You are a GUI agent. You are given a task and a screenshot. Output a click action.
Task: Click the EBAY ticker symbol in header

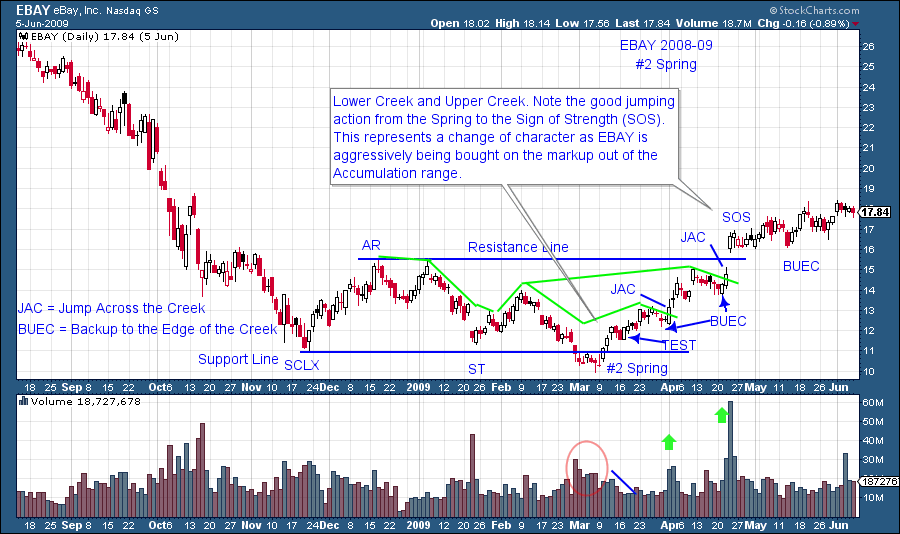point(33,10)
